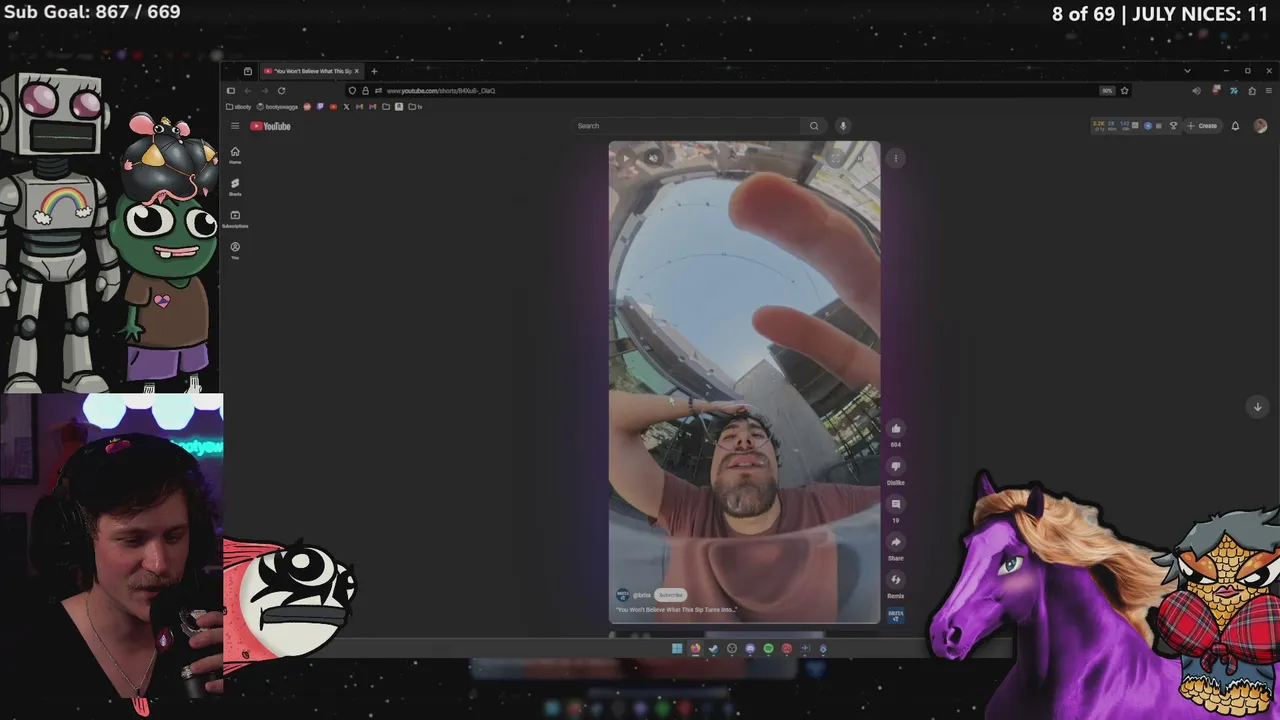Open Steam from the taskbar

pos(713,648)
